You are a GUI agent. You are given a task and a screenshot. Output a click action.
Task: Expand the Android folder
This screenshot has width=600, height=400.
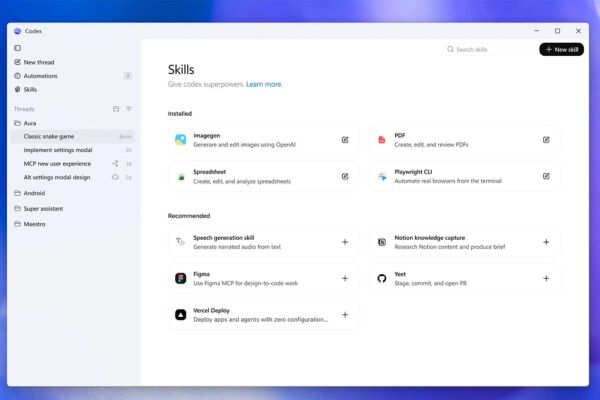(x=36, y=193)
